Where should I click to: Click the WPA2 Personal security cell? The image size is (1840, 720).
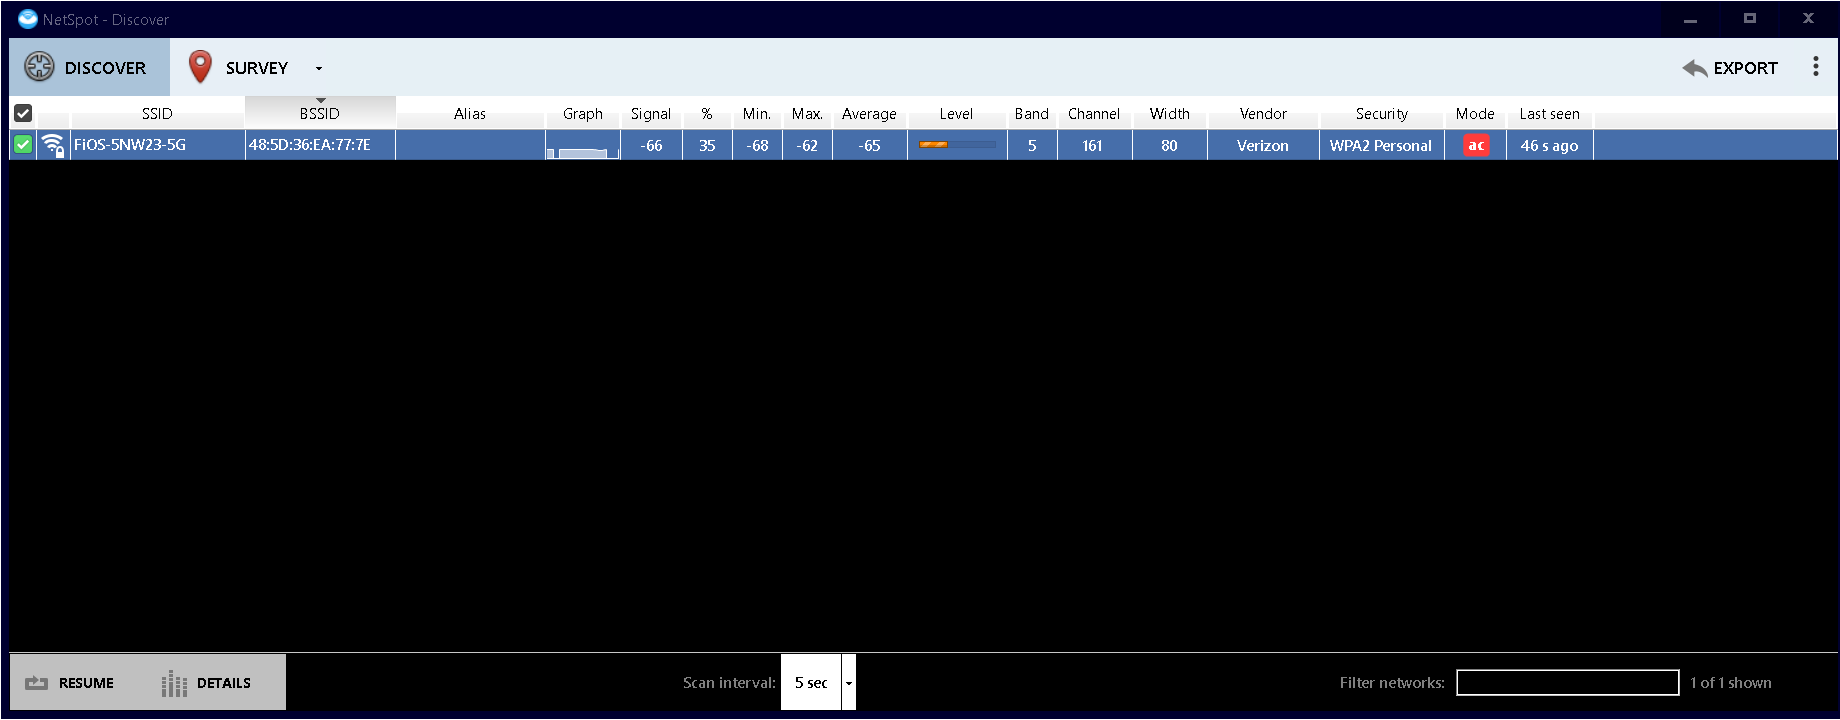pos(1381,146)
